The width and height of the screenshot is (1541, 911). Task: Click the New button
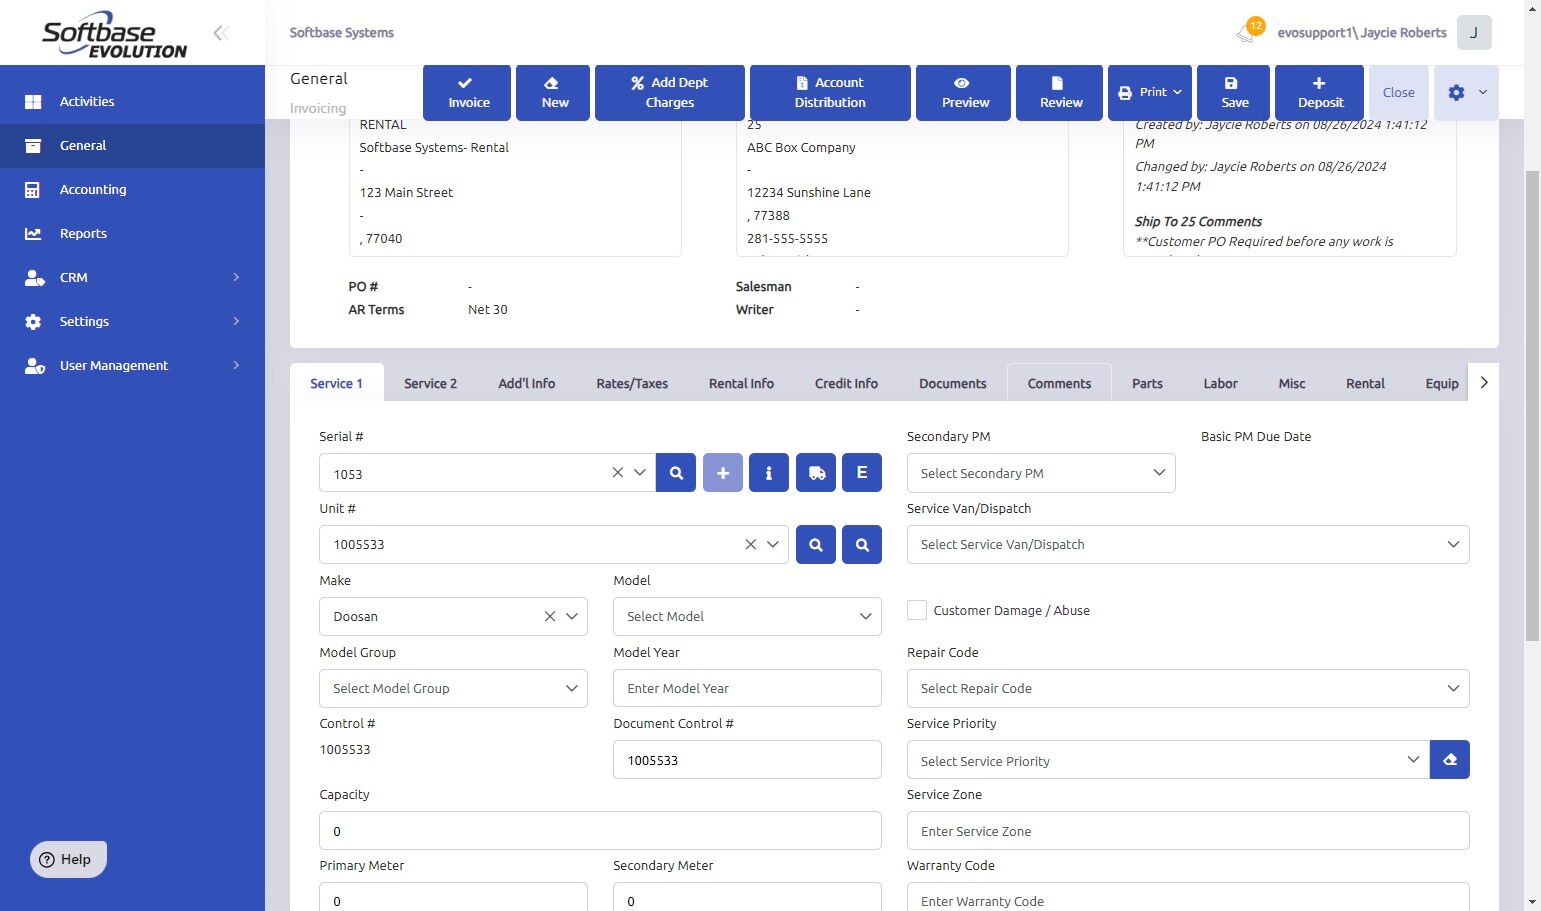click(x=553, y=93)
